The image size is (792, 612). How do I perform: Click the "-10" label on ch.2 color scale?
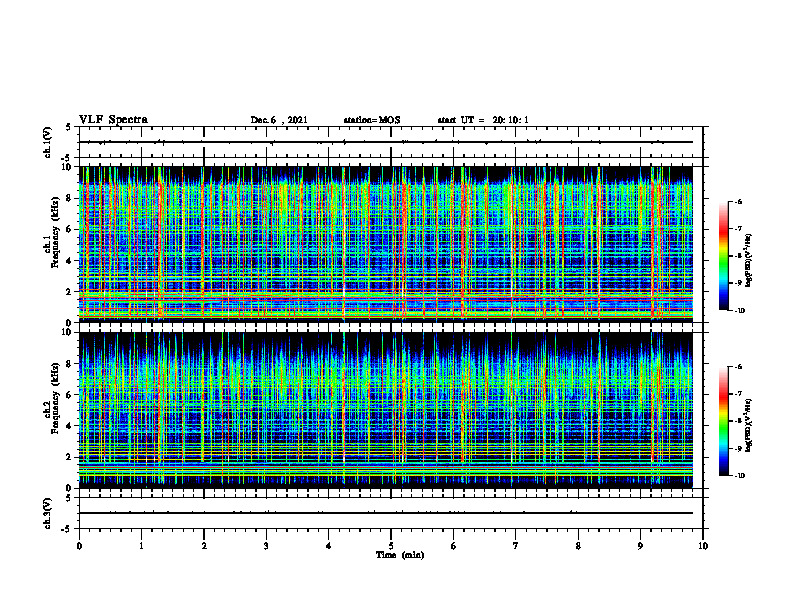coord(740,476)
